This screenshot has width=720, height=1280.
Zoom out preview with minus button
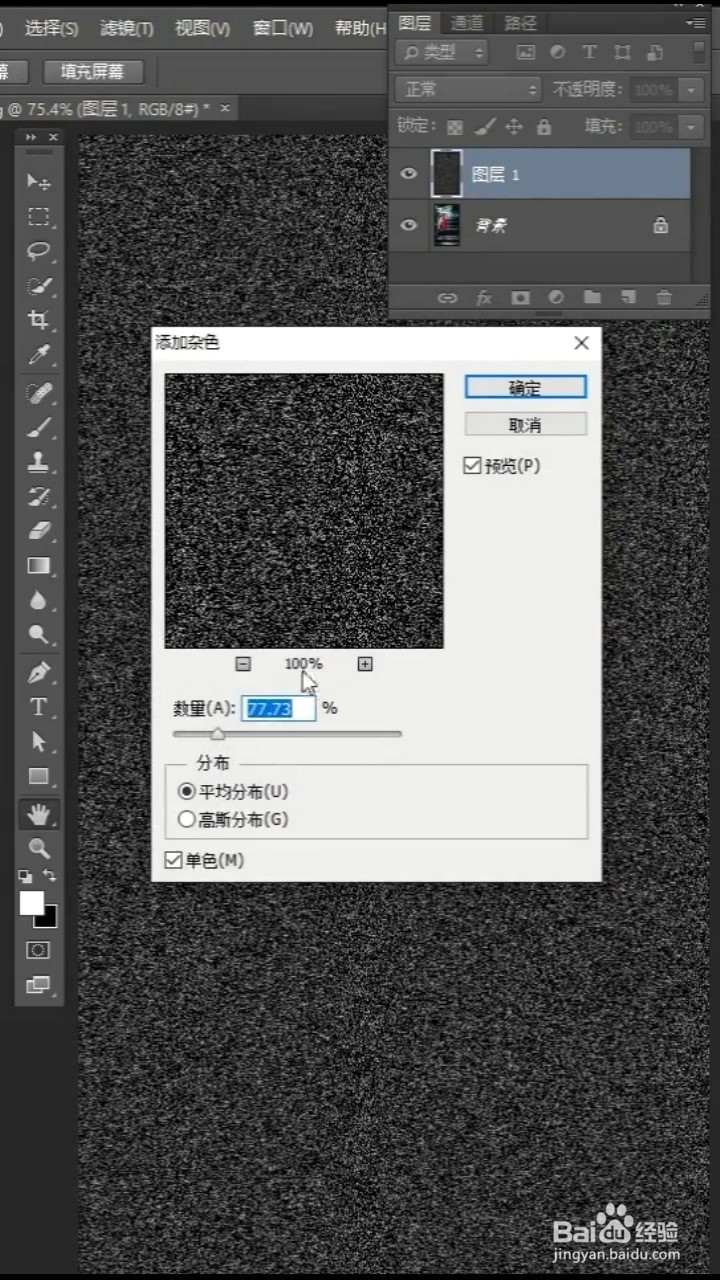click(243, 664)
